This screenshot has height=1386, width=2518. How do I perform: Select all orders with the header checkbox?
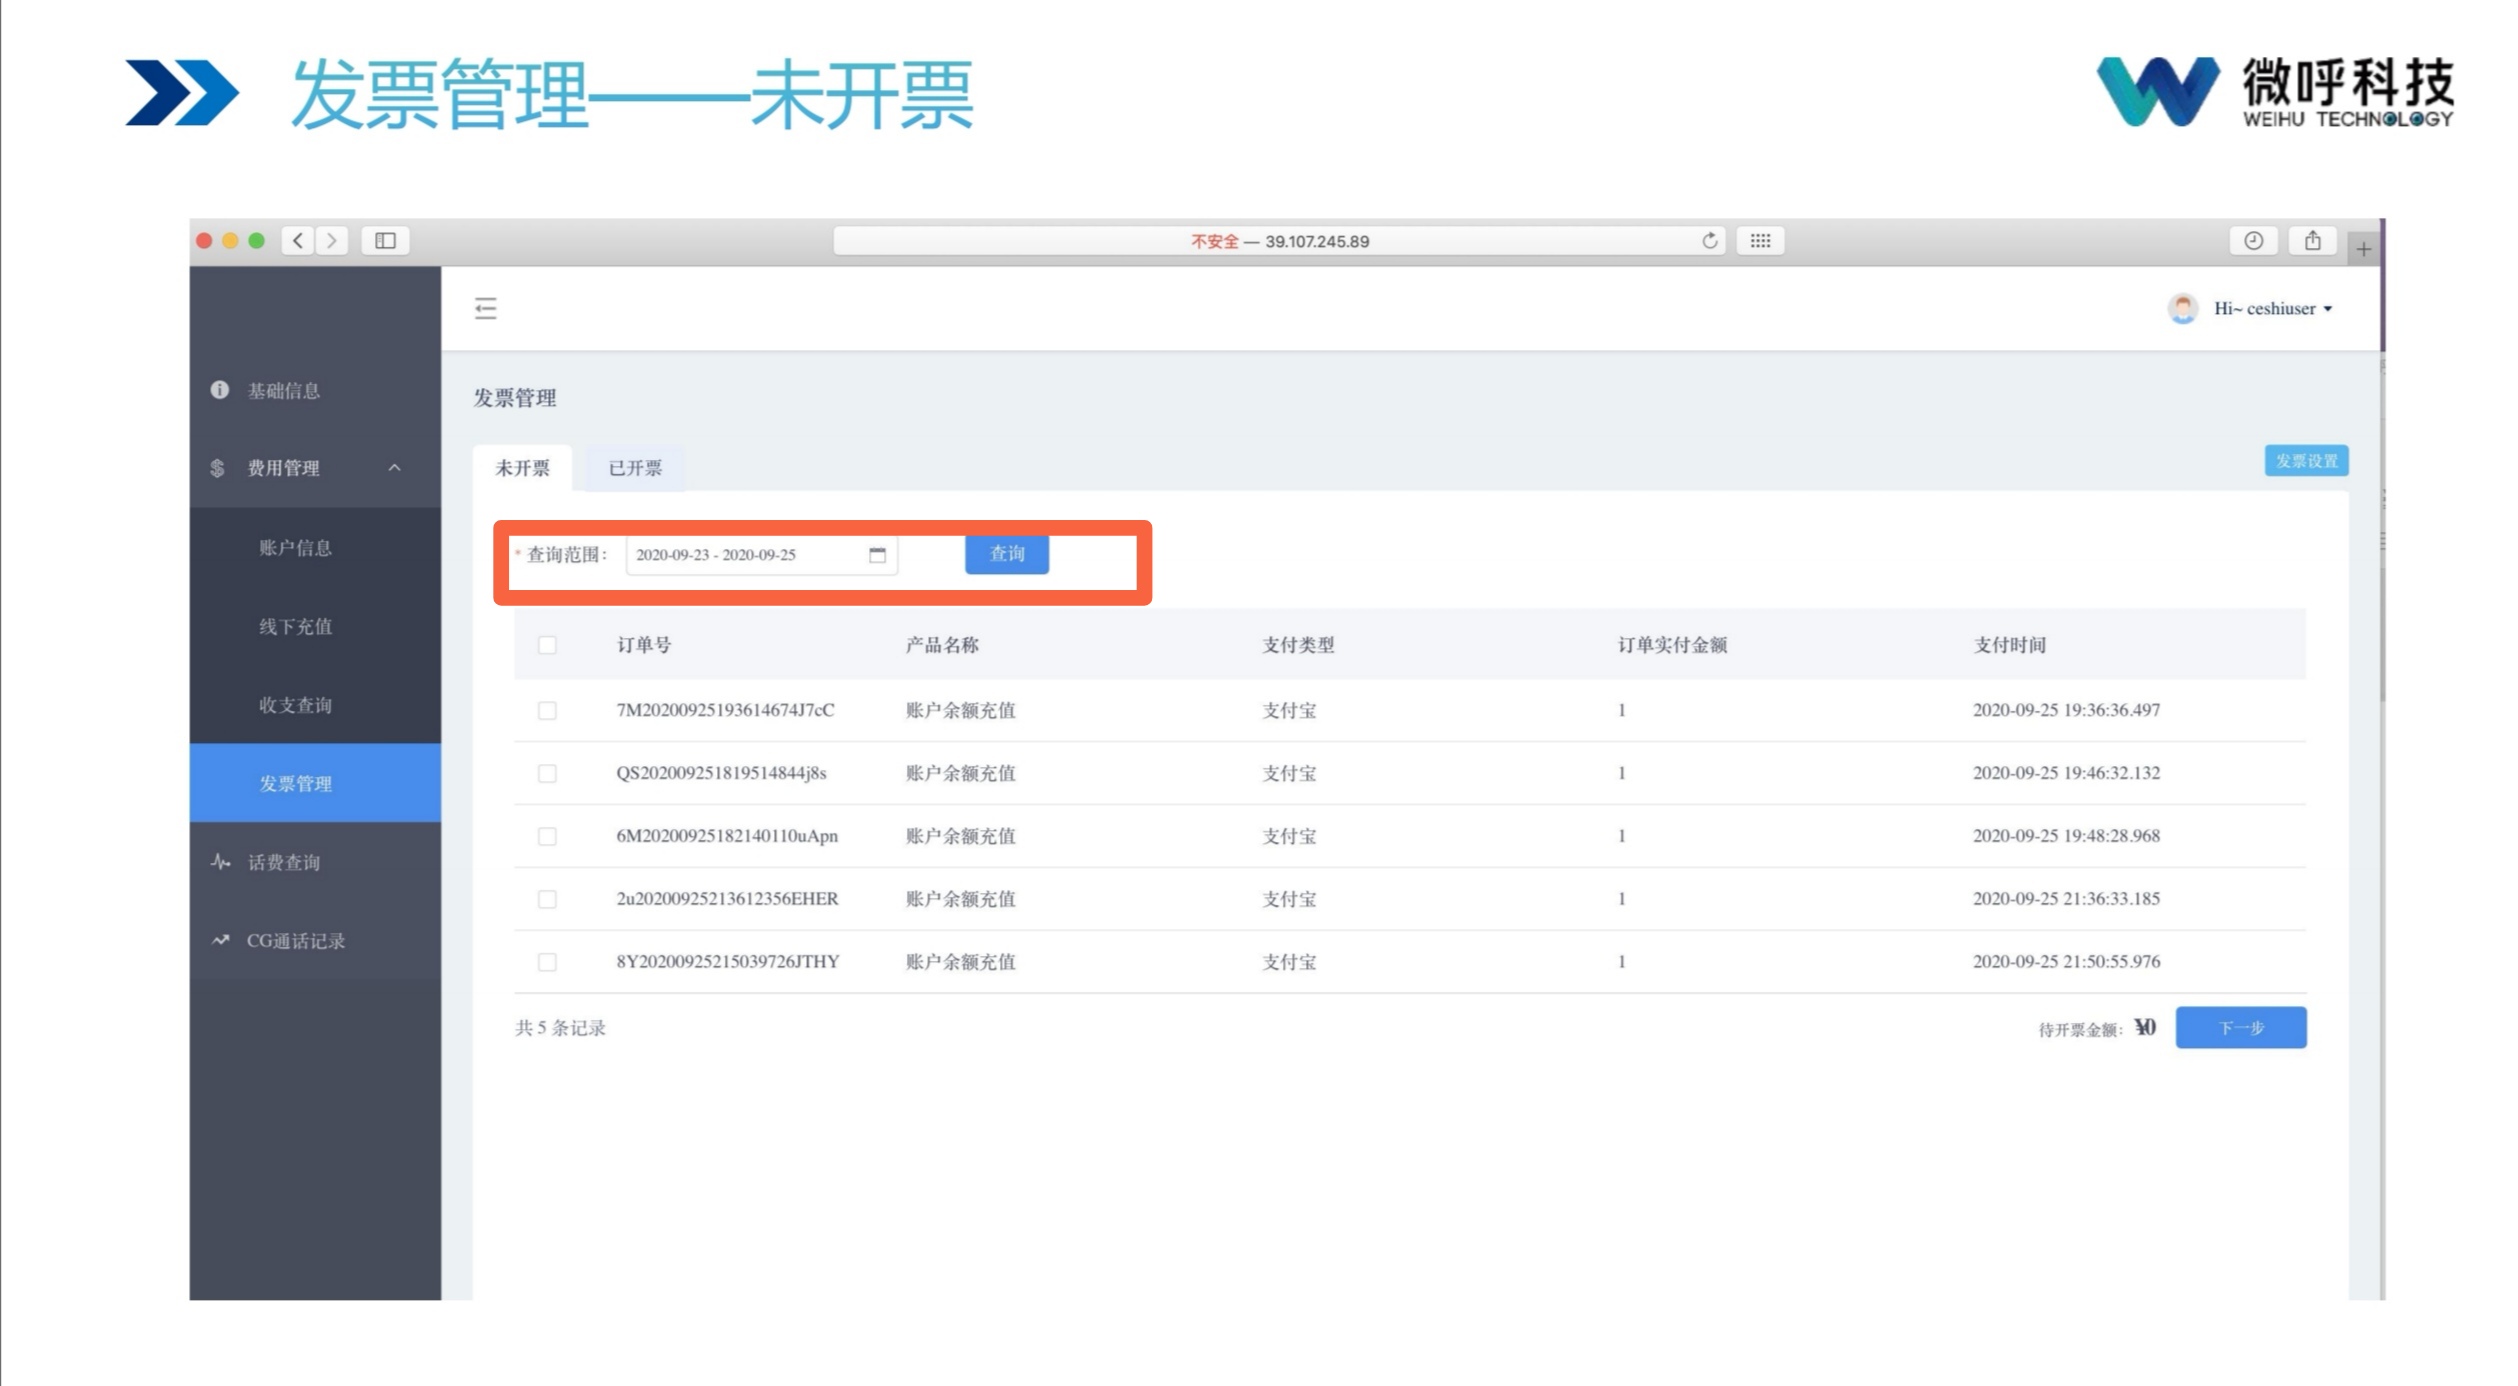[546, 645]
